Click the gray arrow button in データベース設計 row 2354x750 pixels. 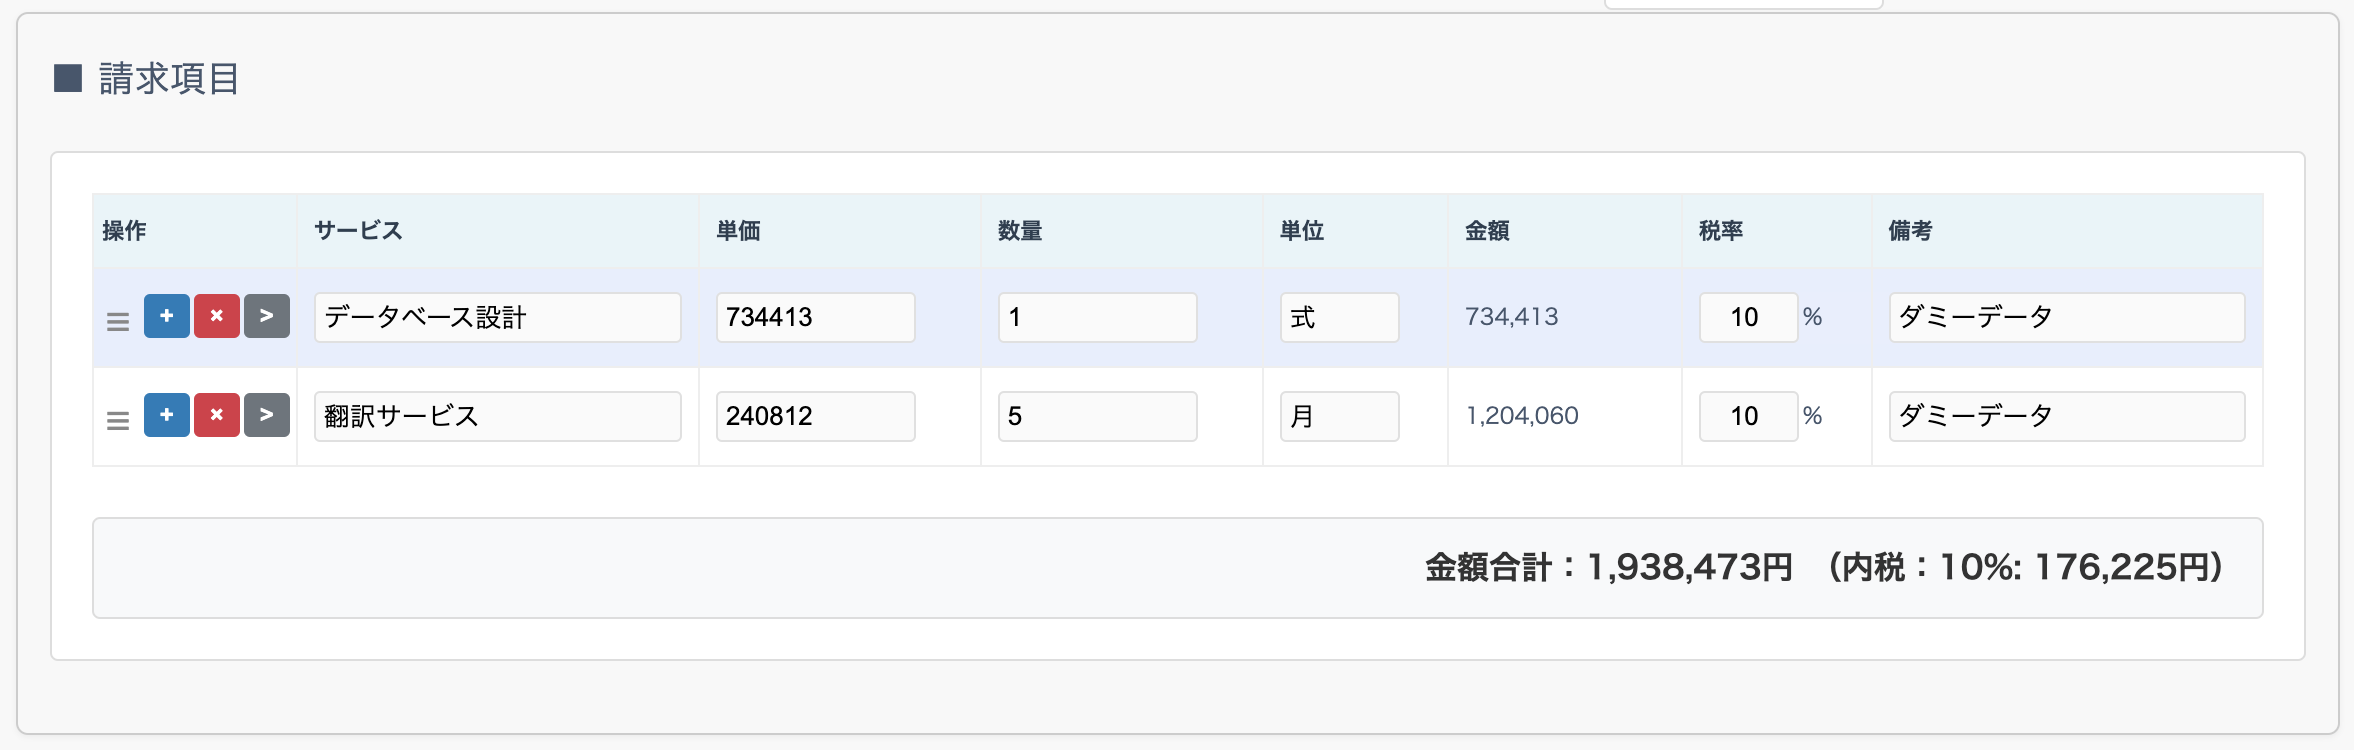pos(267,316)
